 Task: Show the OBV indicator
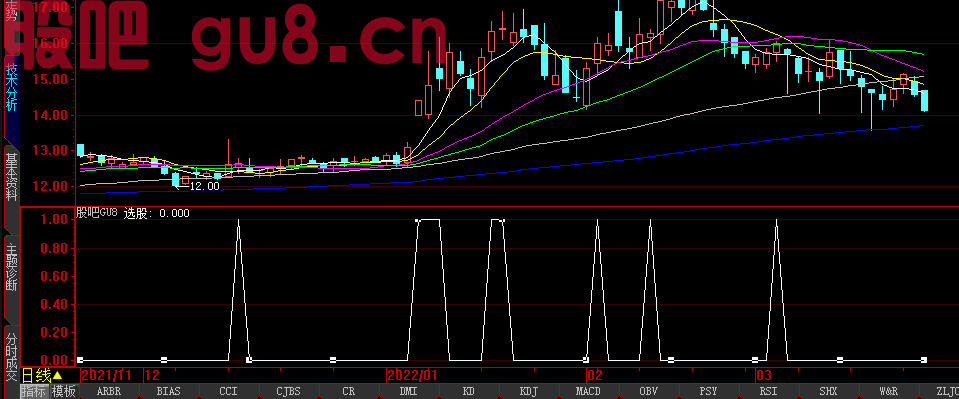649,392
